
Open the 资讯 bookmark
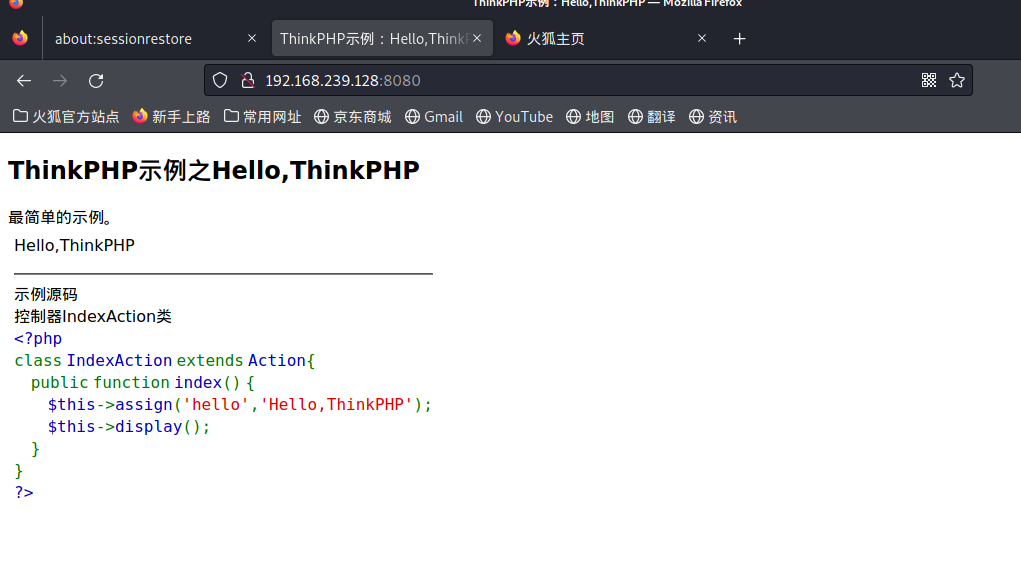(712, 117)
